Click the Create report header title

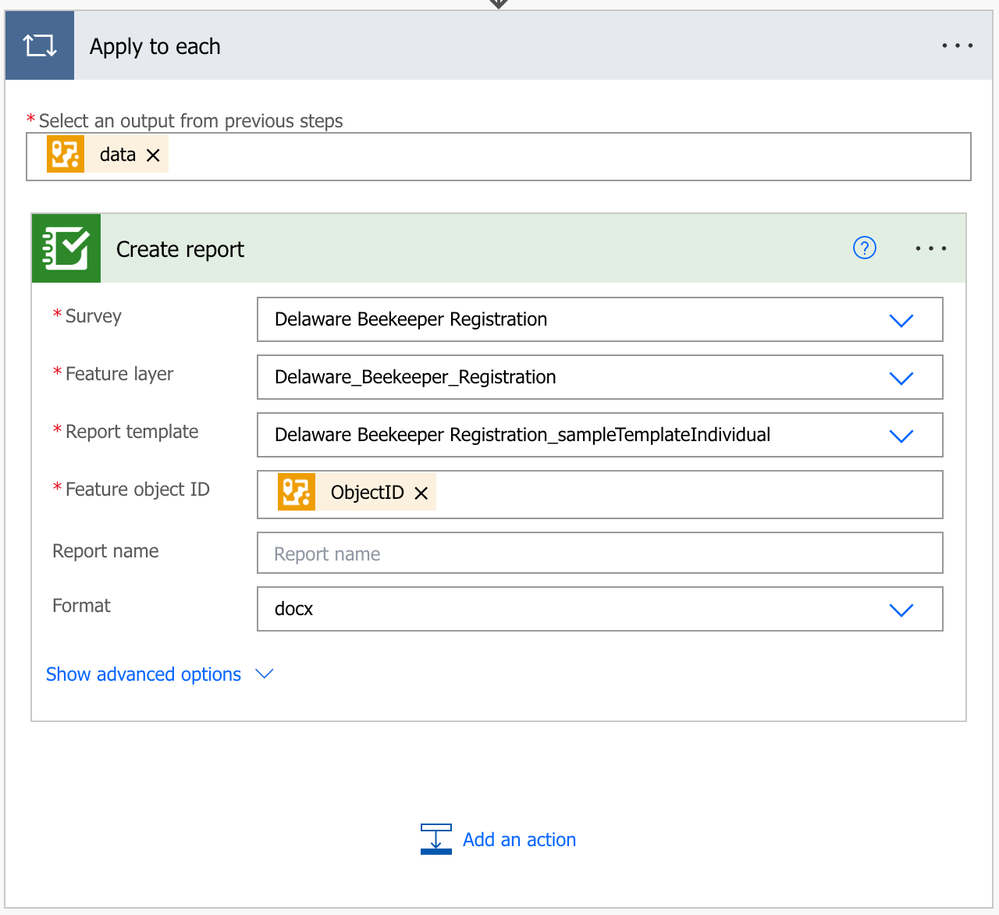[180, 249]
